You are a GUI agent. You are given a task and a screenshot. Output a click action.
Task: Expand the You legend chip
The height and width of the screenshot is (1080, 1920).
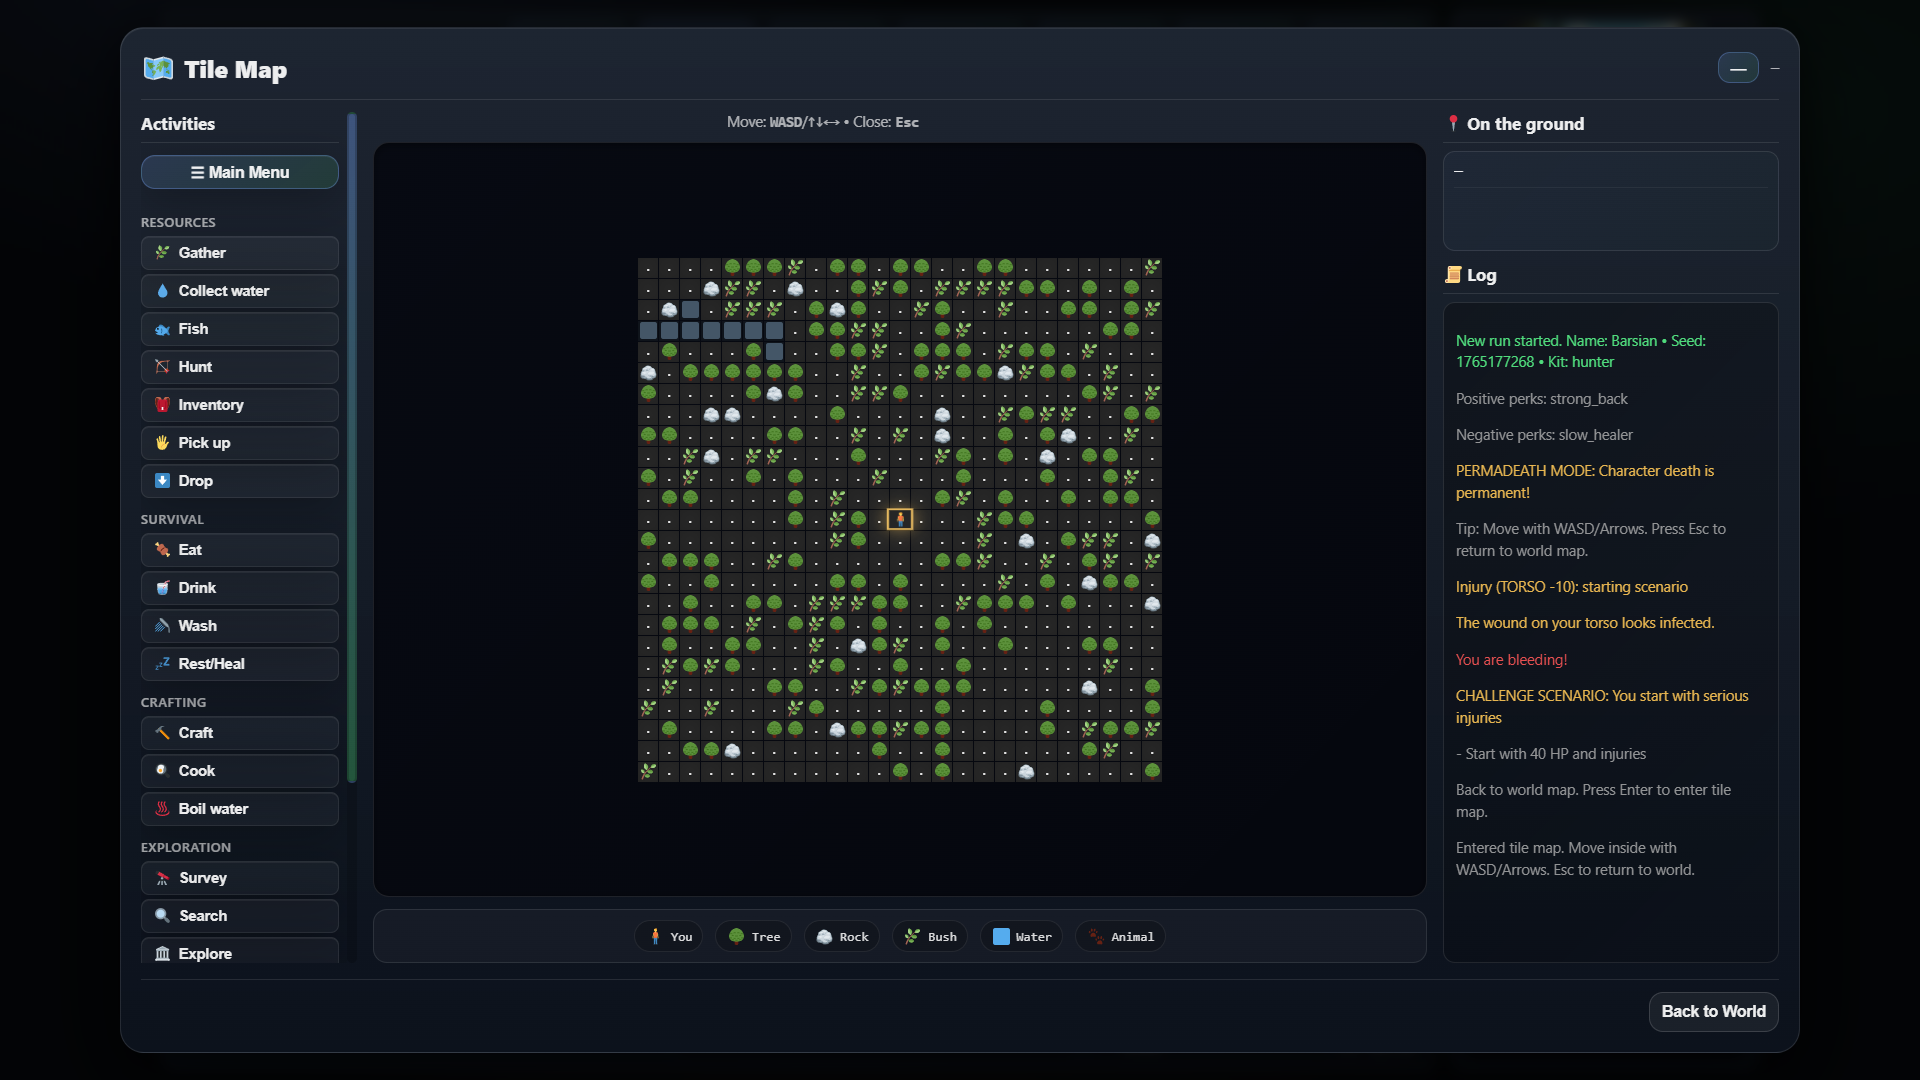pos(668,936)
